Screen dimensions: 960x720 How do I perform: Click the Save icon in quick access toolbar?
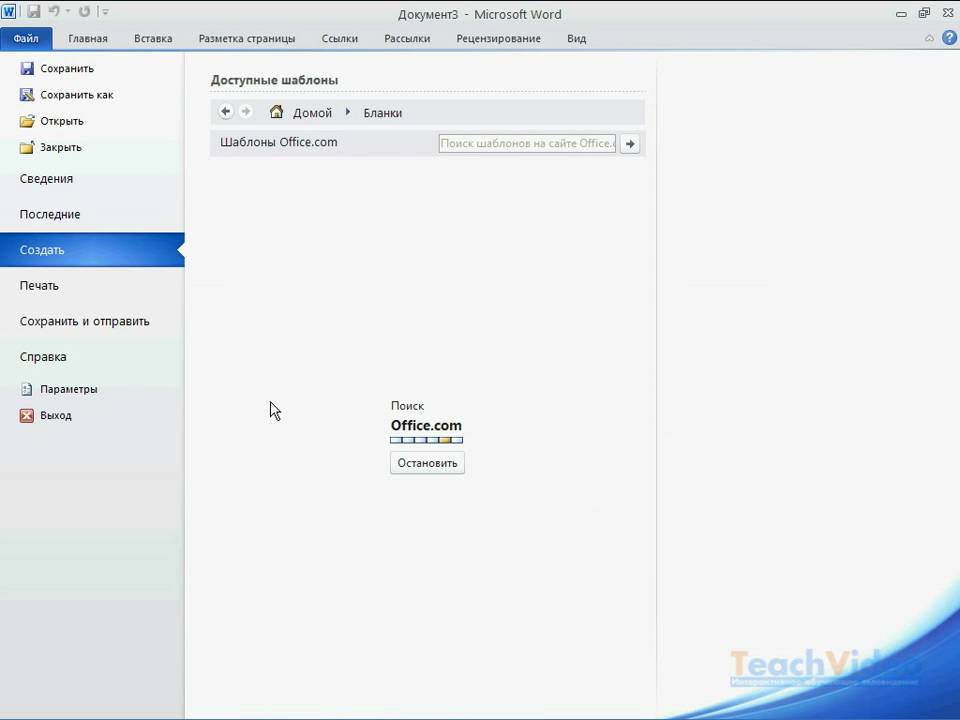point(33,11)
